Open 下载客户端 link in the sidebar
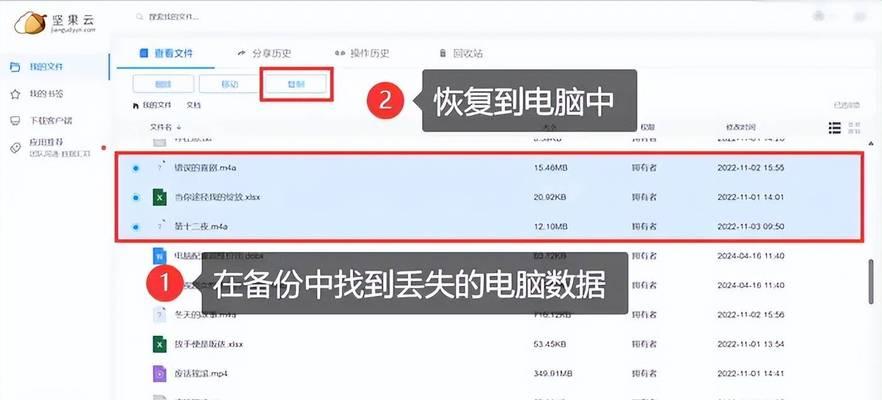This screenshot has width=882, height=400. pyautogui.click(x=51, y=121)
